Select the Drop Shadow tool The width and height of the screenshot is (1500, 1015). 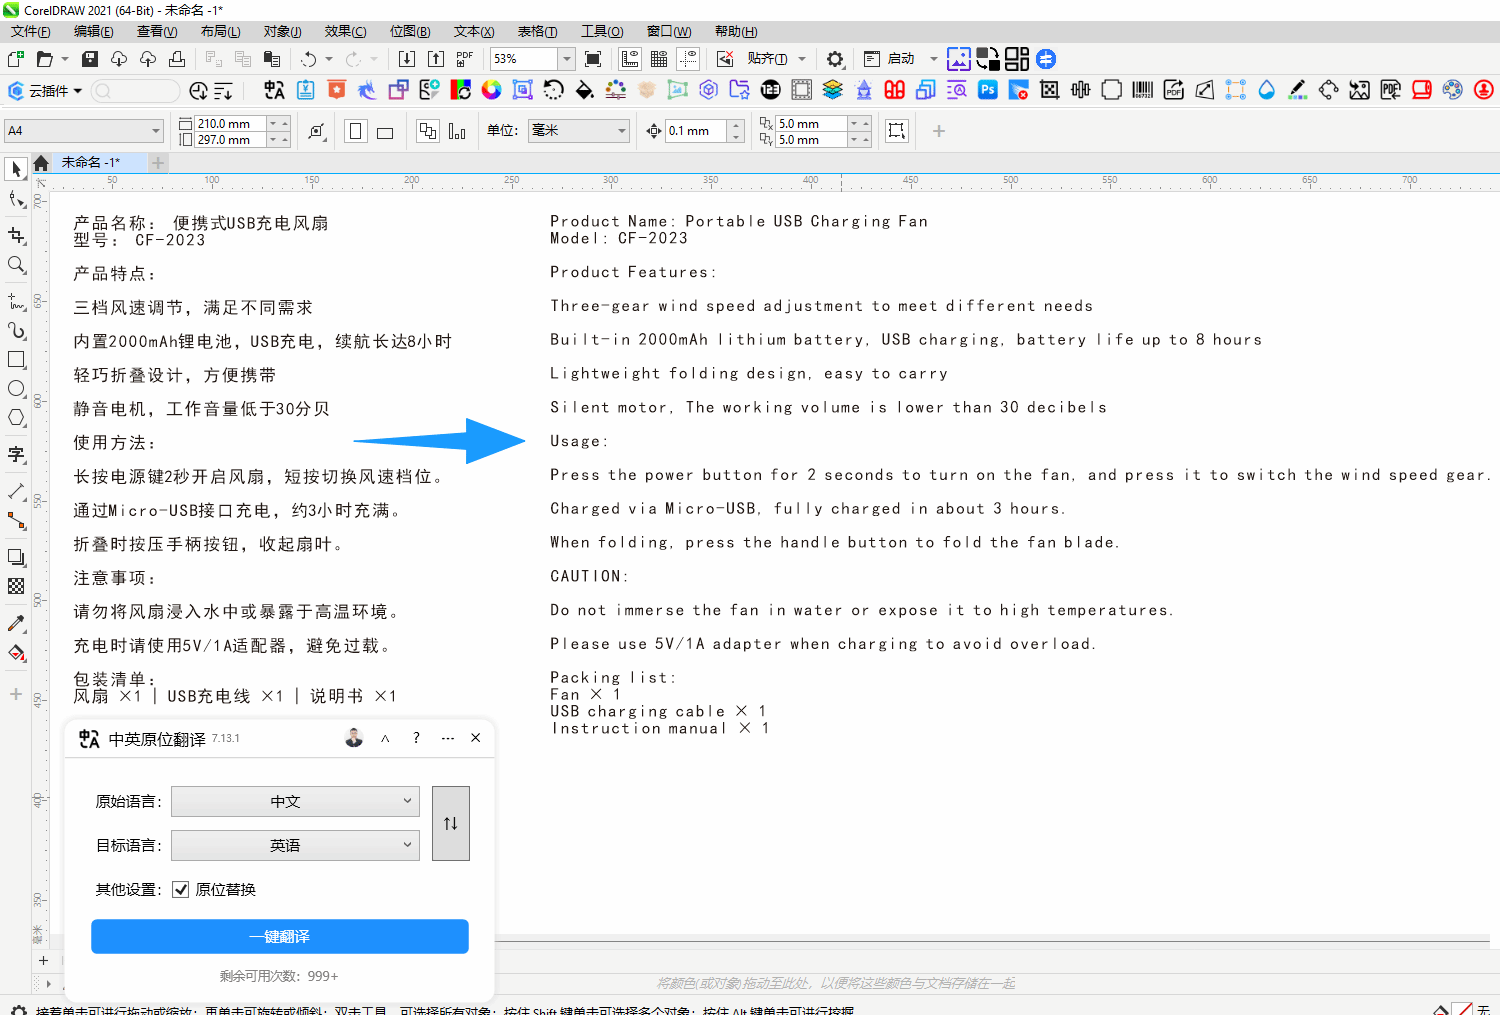[x=16, y=557]
